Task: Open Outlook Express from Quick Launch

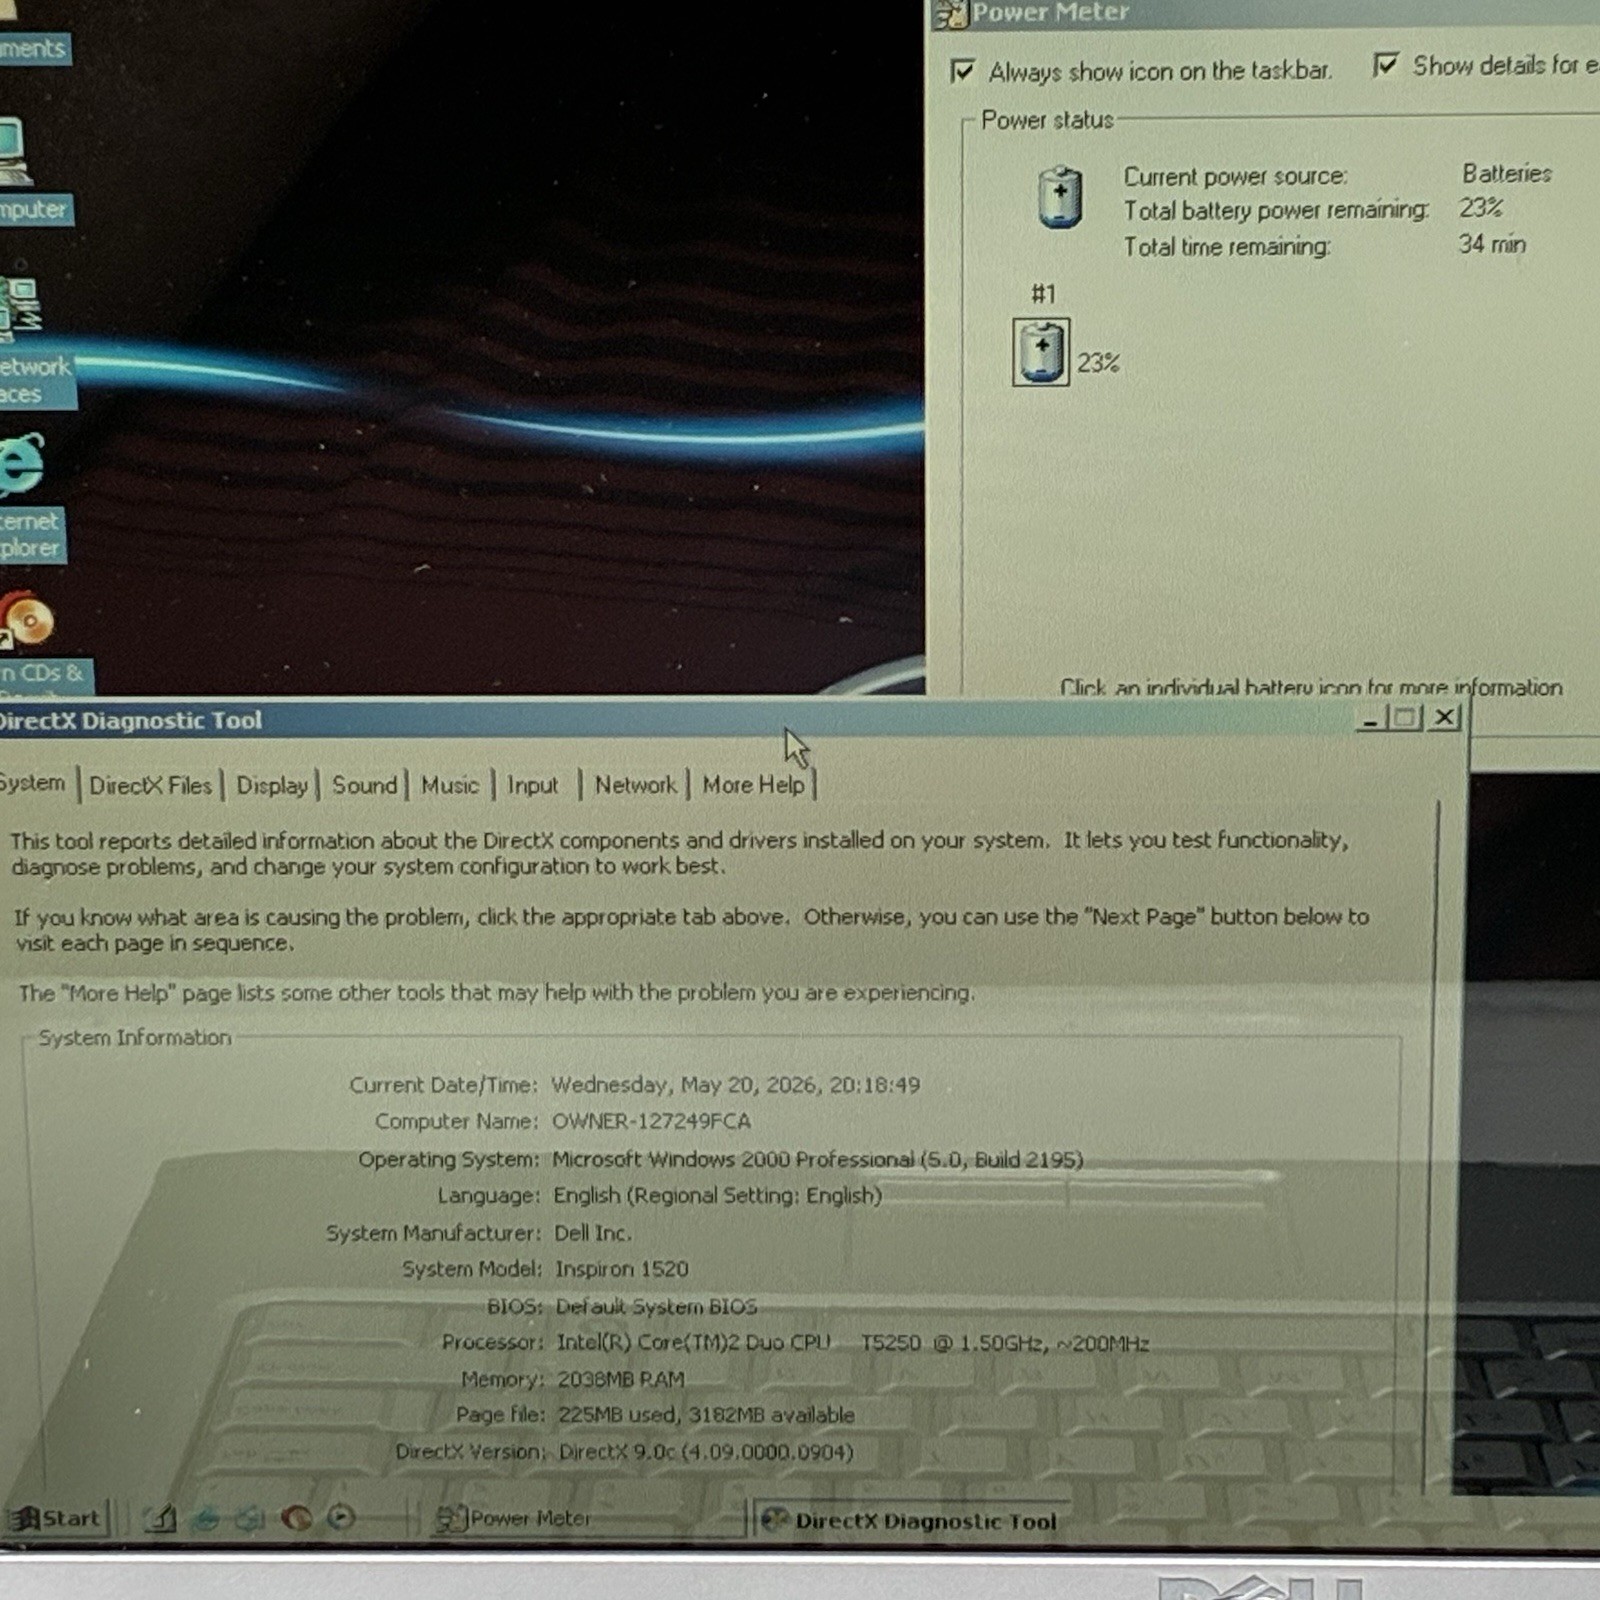Action: tap(250, 1519)
